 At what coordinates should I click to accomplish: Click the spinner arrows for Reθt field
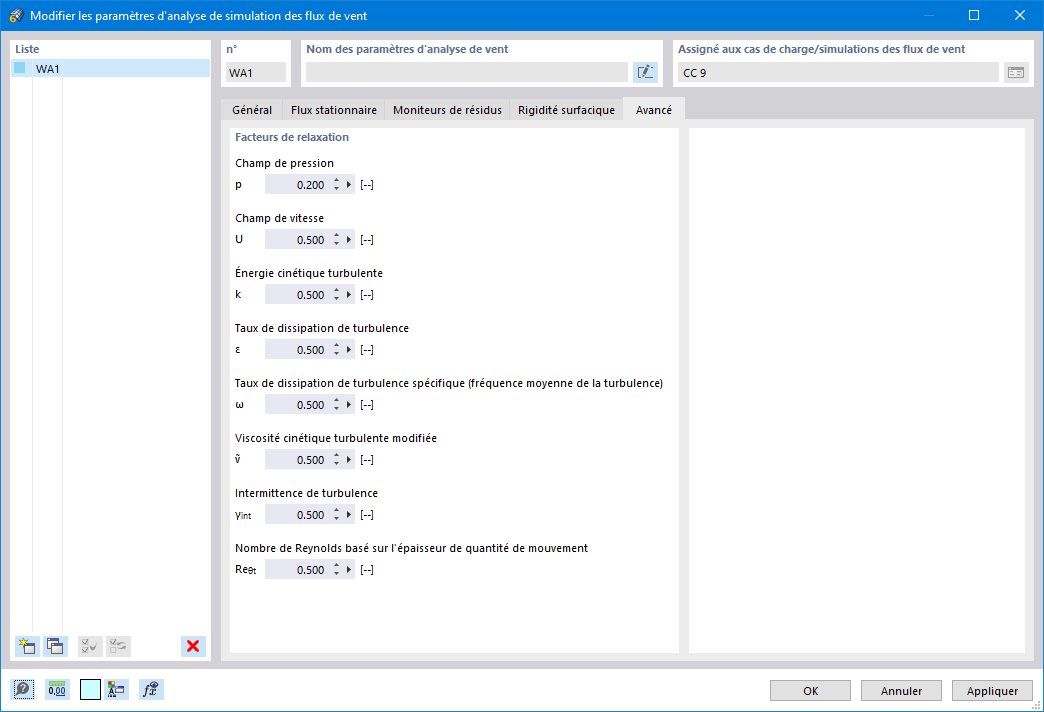point(337,569)
